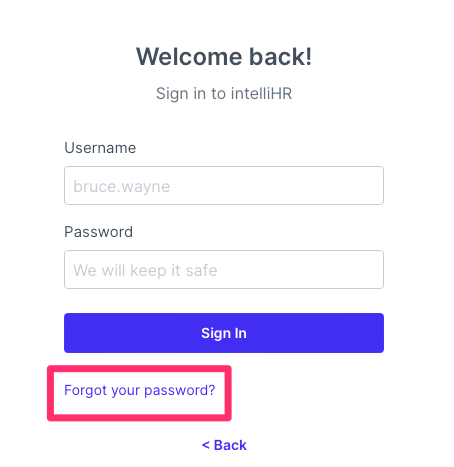This screenshot has width=454, height=467.
Task: Submit with the Sign In button
Action: coord(224,333)
